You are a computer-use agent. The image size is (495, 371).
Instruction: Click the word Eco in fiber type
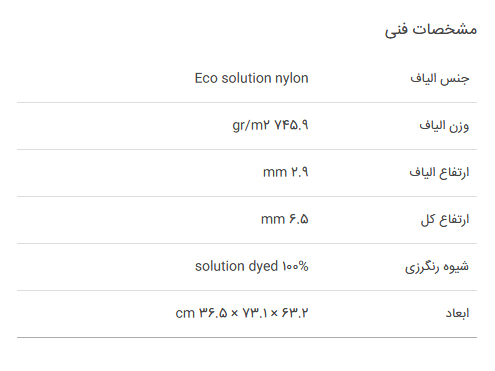tap(206, 79)
